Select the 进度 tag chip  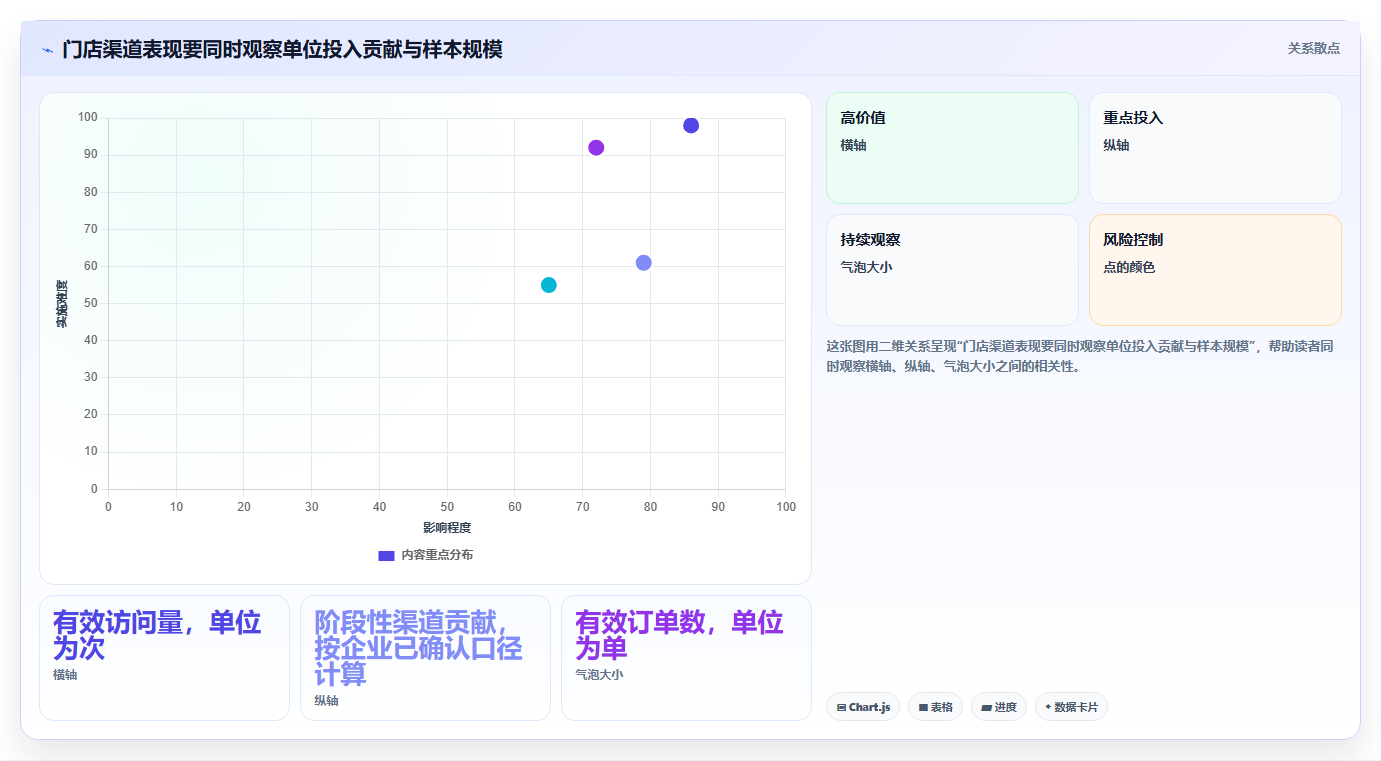click(999, 707)
